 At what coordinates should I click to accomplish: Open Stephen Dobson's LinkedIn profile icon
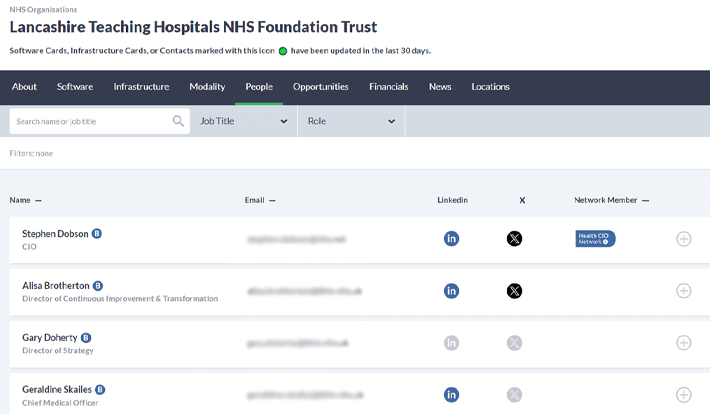[x=451, y=239]
